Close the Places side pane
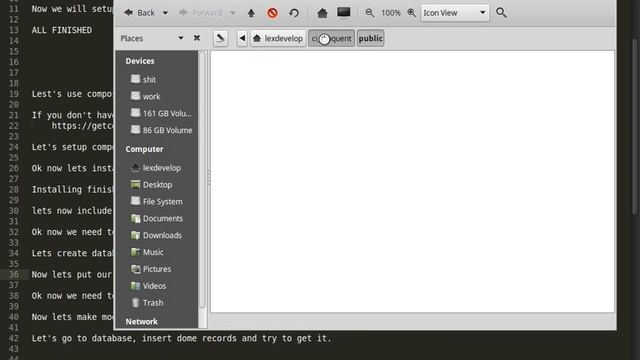 197,38
